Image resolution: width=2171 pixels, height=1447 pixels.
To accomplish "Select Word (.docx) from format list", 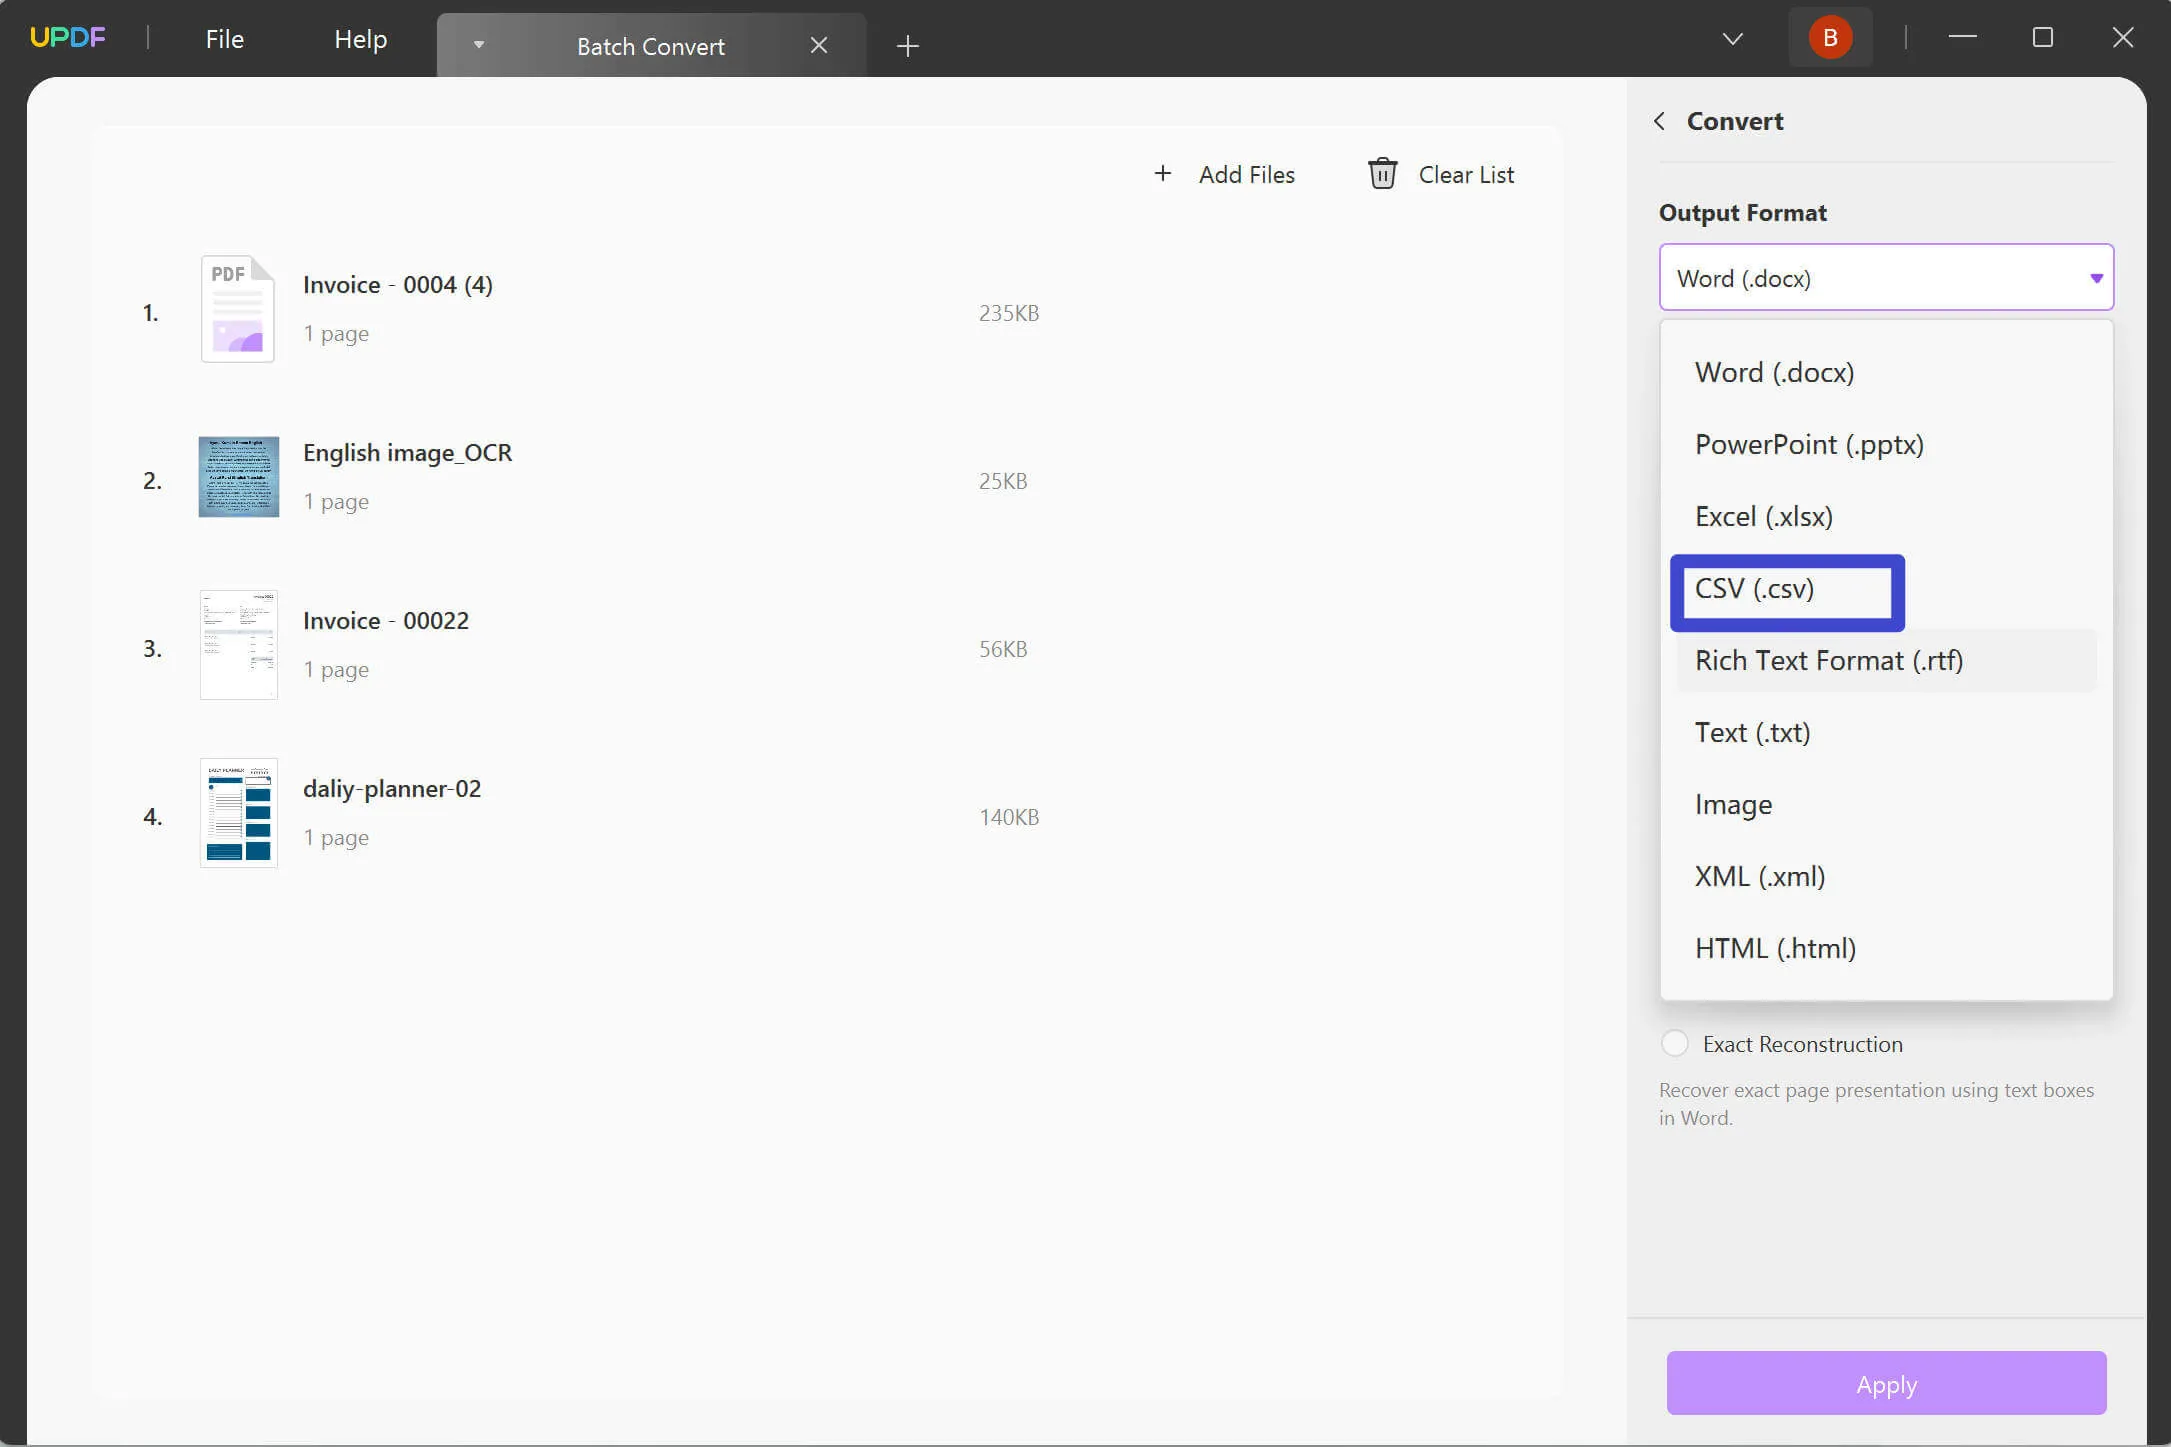I will 1774,371.
